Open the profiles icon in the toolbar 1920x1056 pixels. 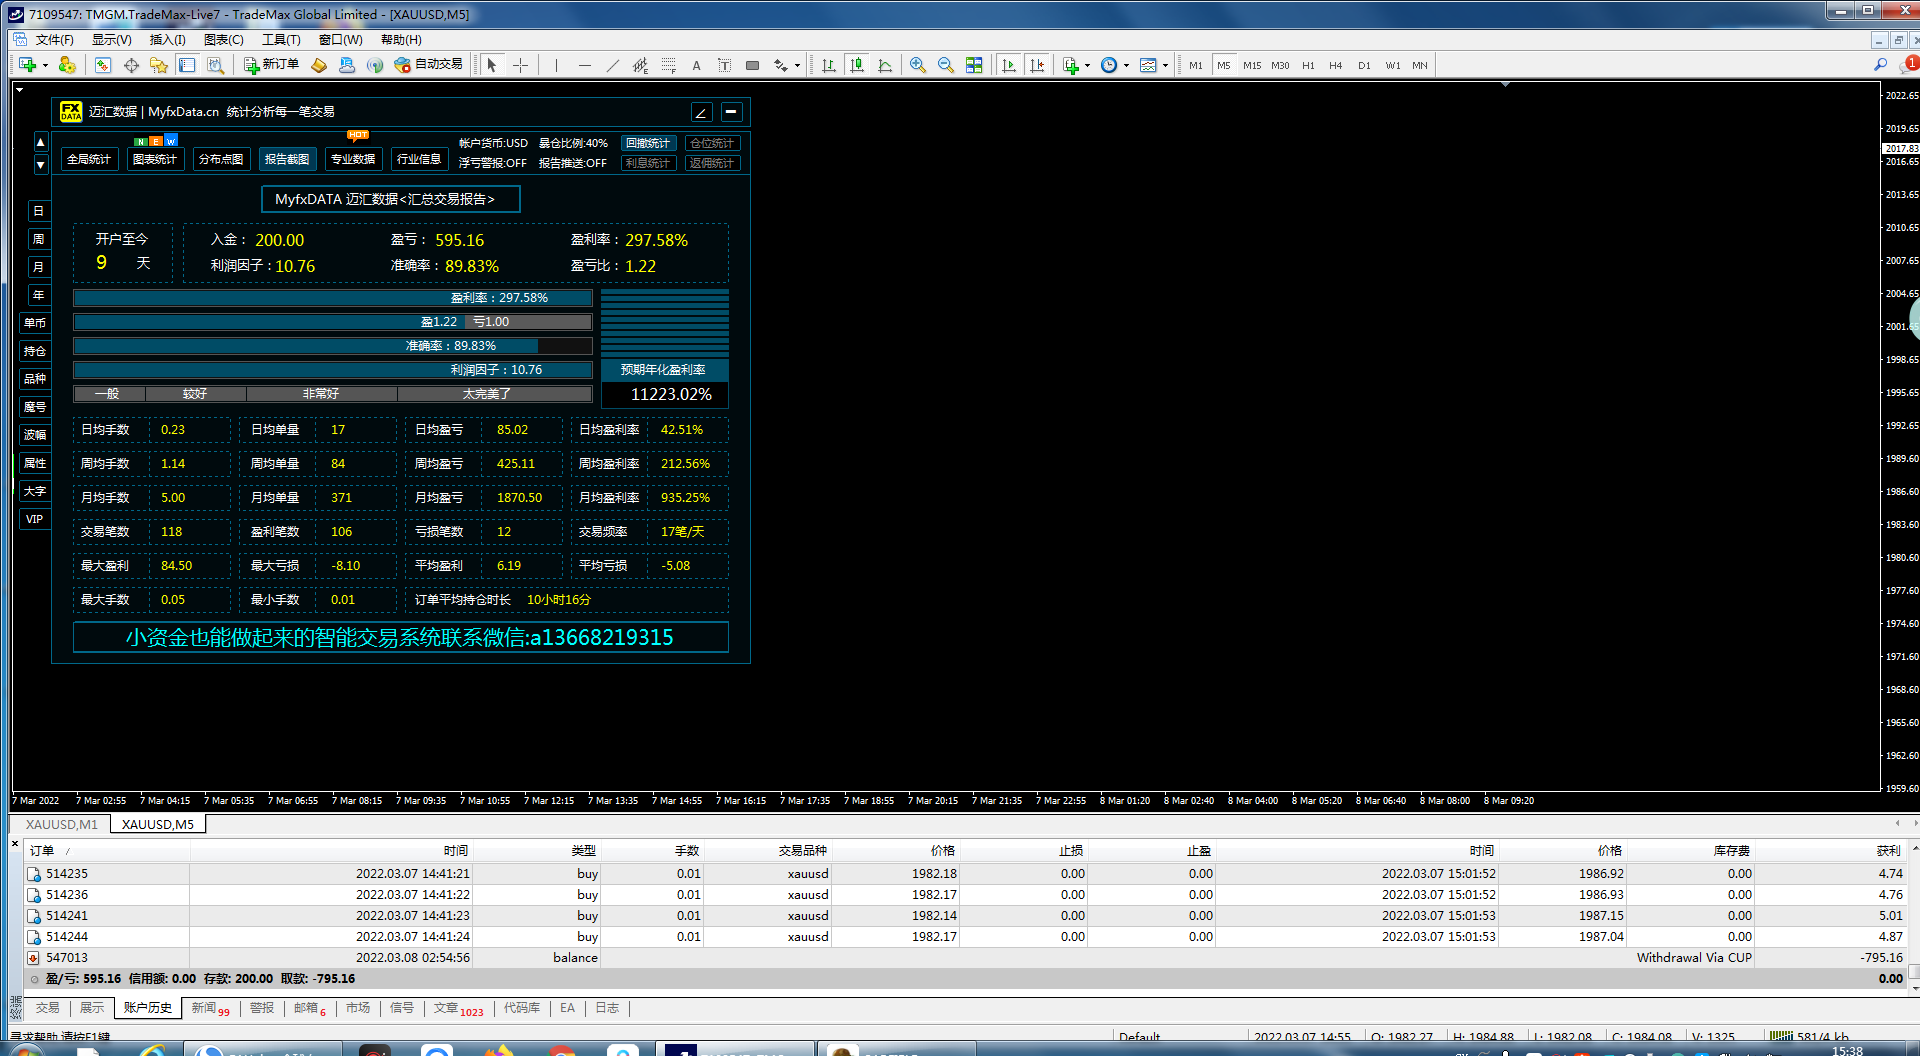click(67, 65)
